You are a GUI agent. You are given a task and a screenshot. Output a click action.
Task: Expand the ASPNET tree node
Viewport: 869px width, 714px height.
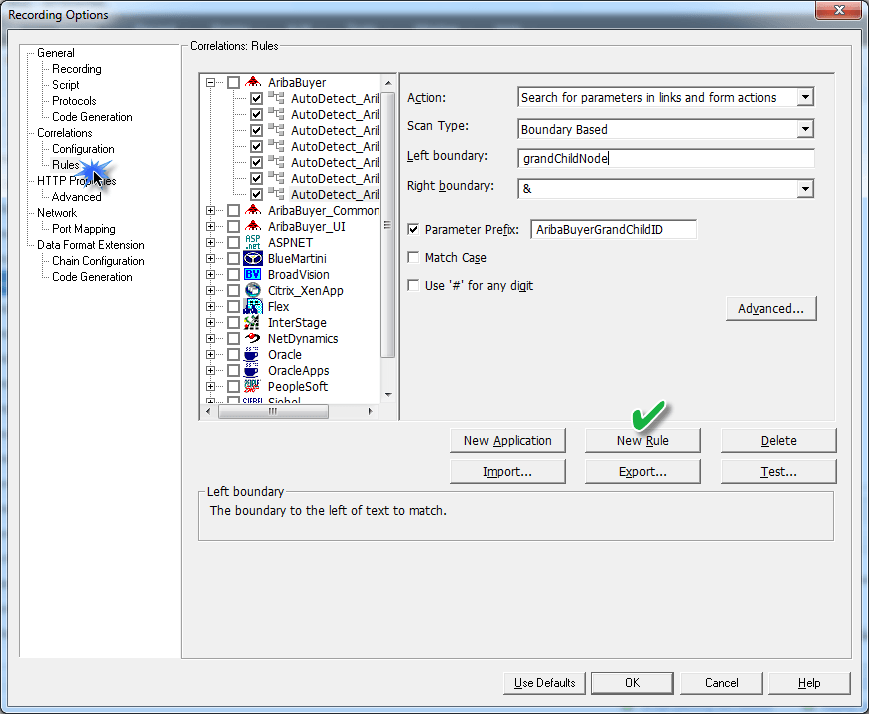click(211, 243)
